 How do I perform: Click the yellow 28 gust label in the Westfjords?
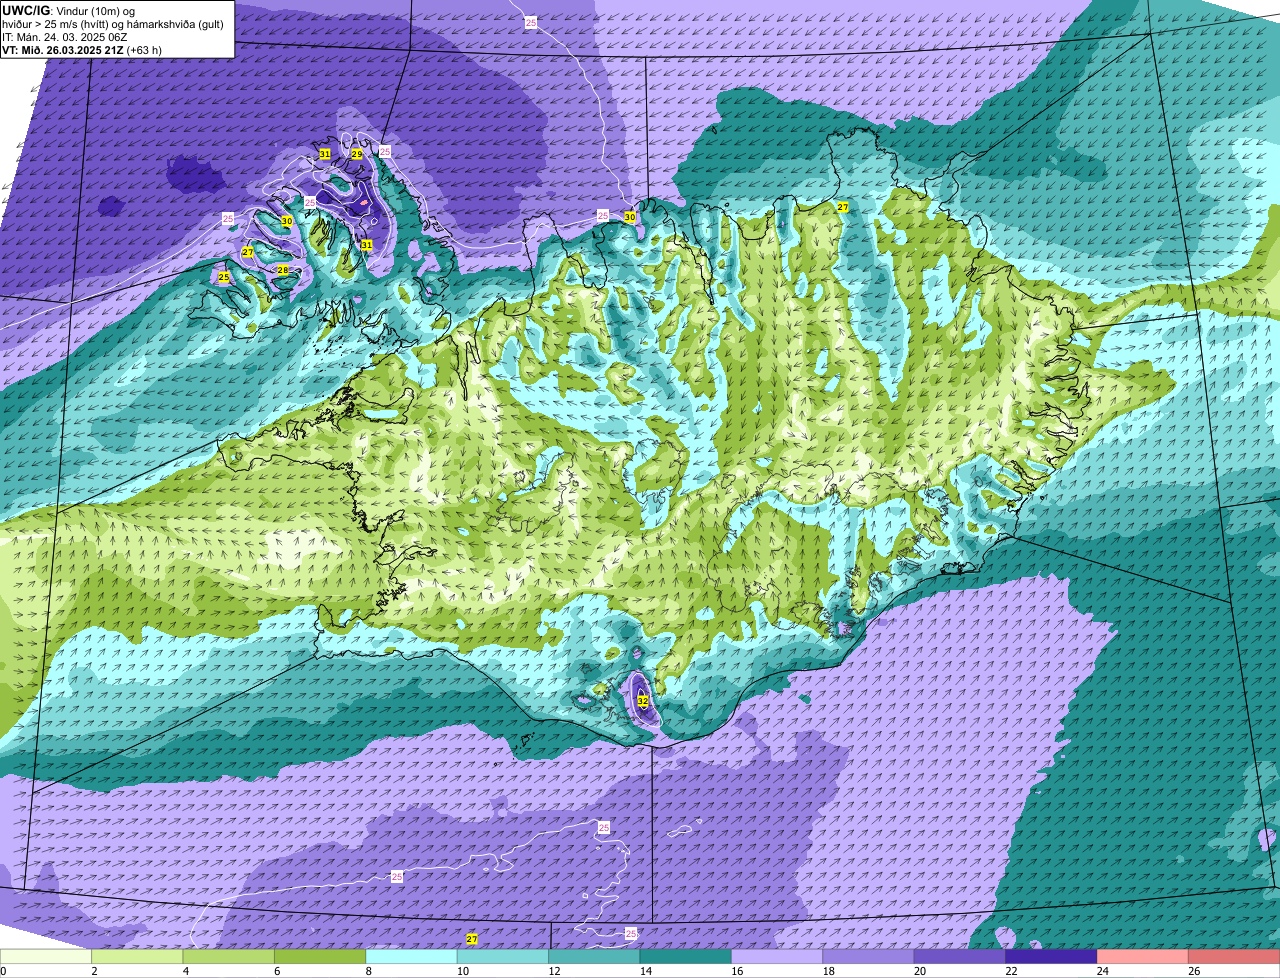(283, 270)
